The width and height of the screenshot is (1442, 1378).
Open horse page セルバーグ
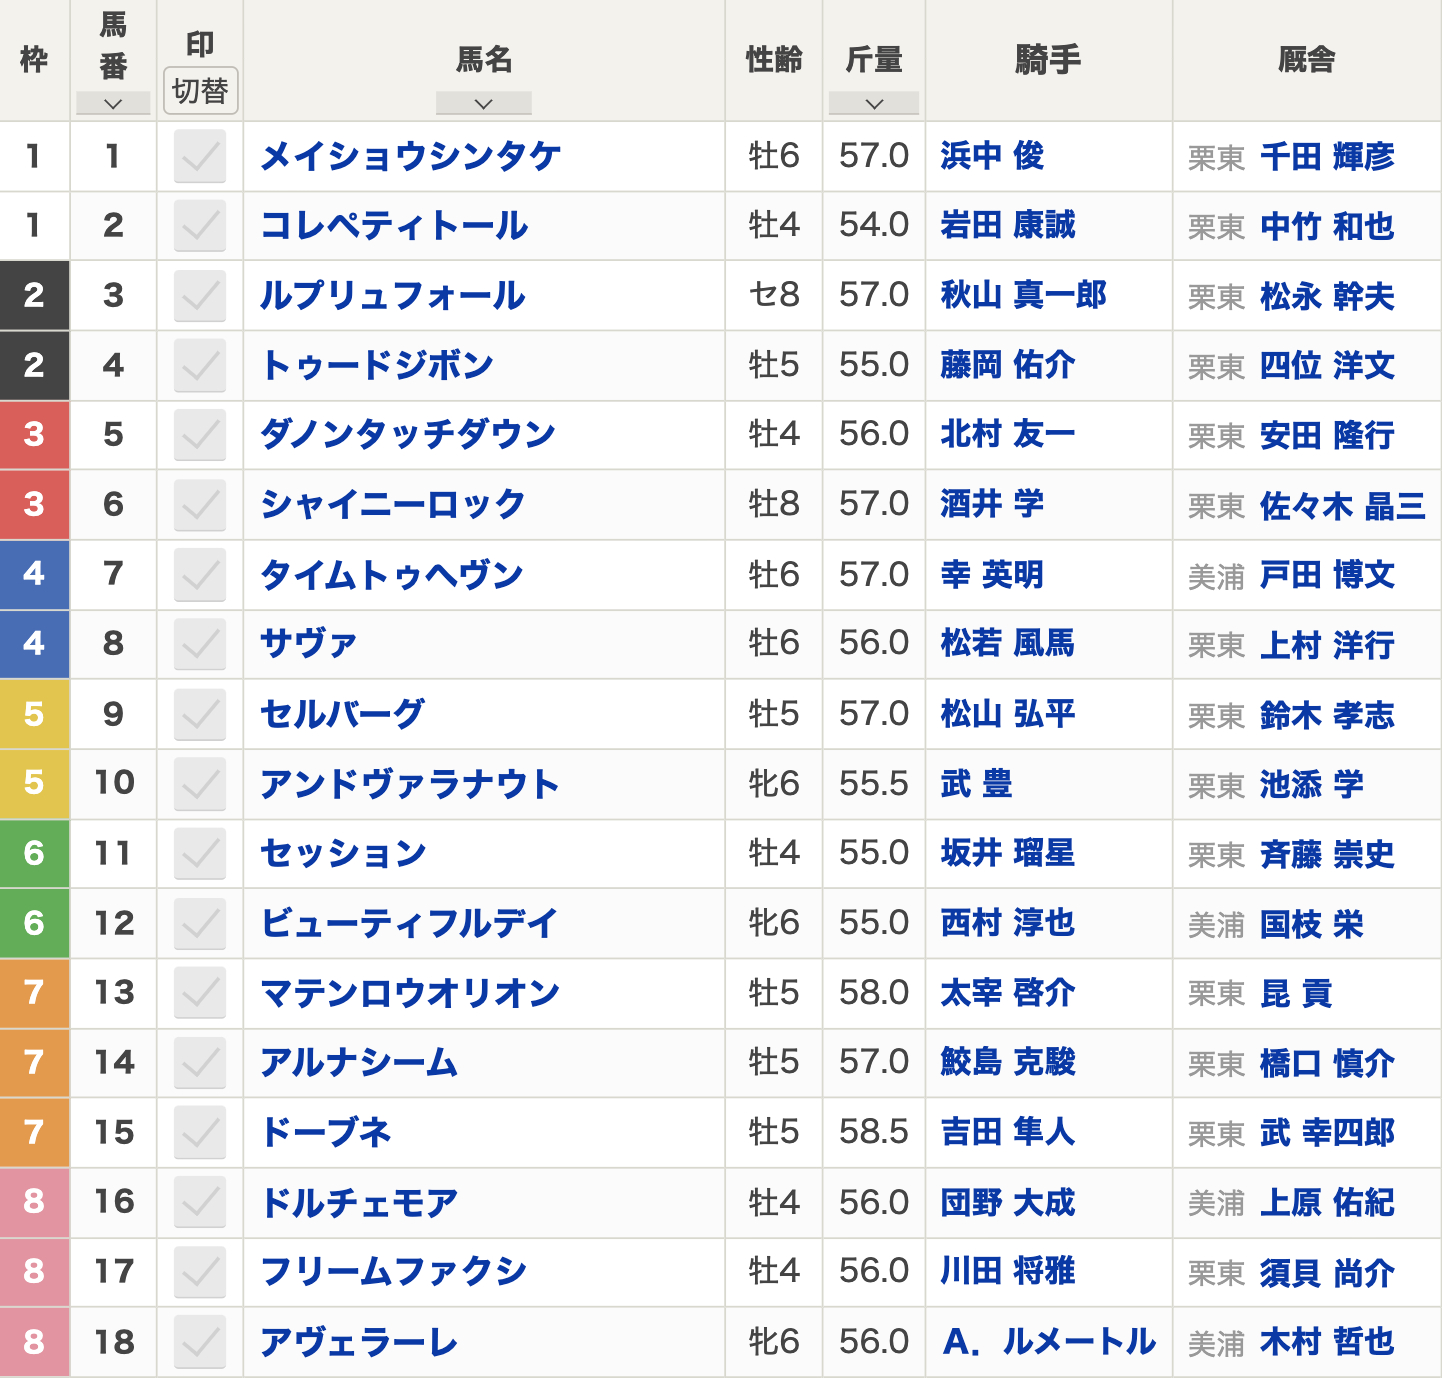point(343,714)
